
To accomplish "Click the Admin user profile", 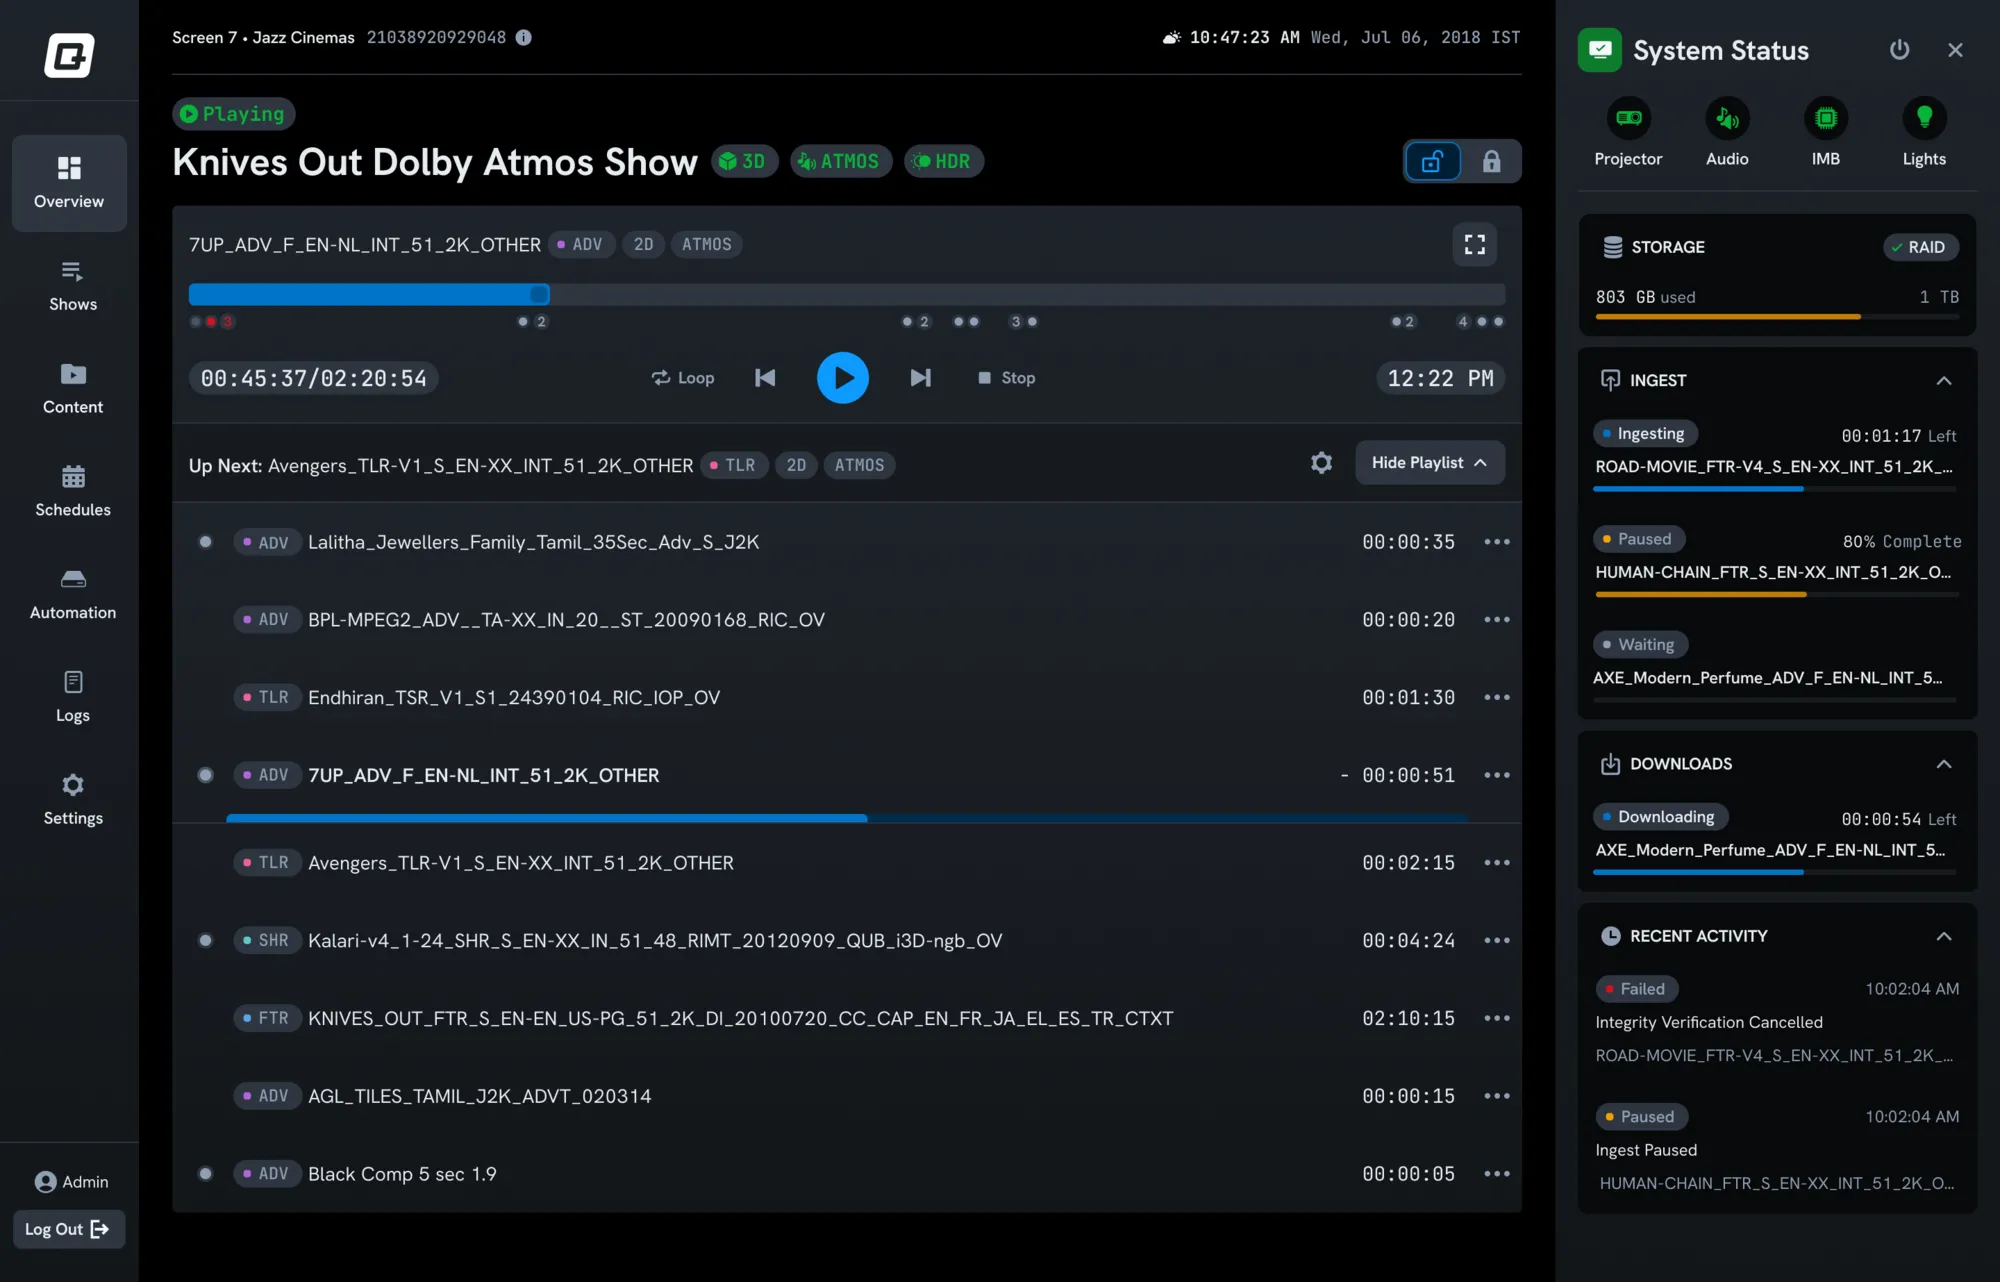I will coord(71,1182).
